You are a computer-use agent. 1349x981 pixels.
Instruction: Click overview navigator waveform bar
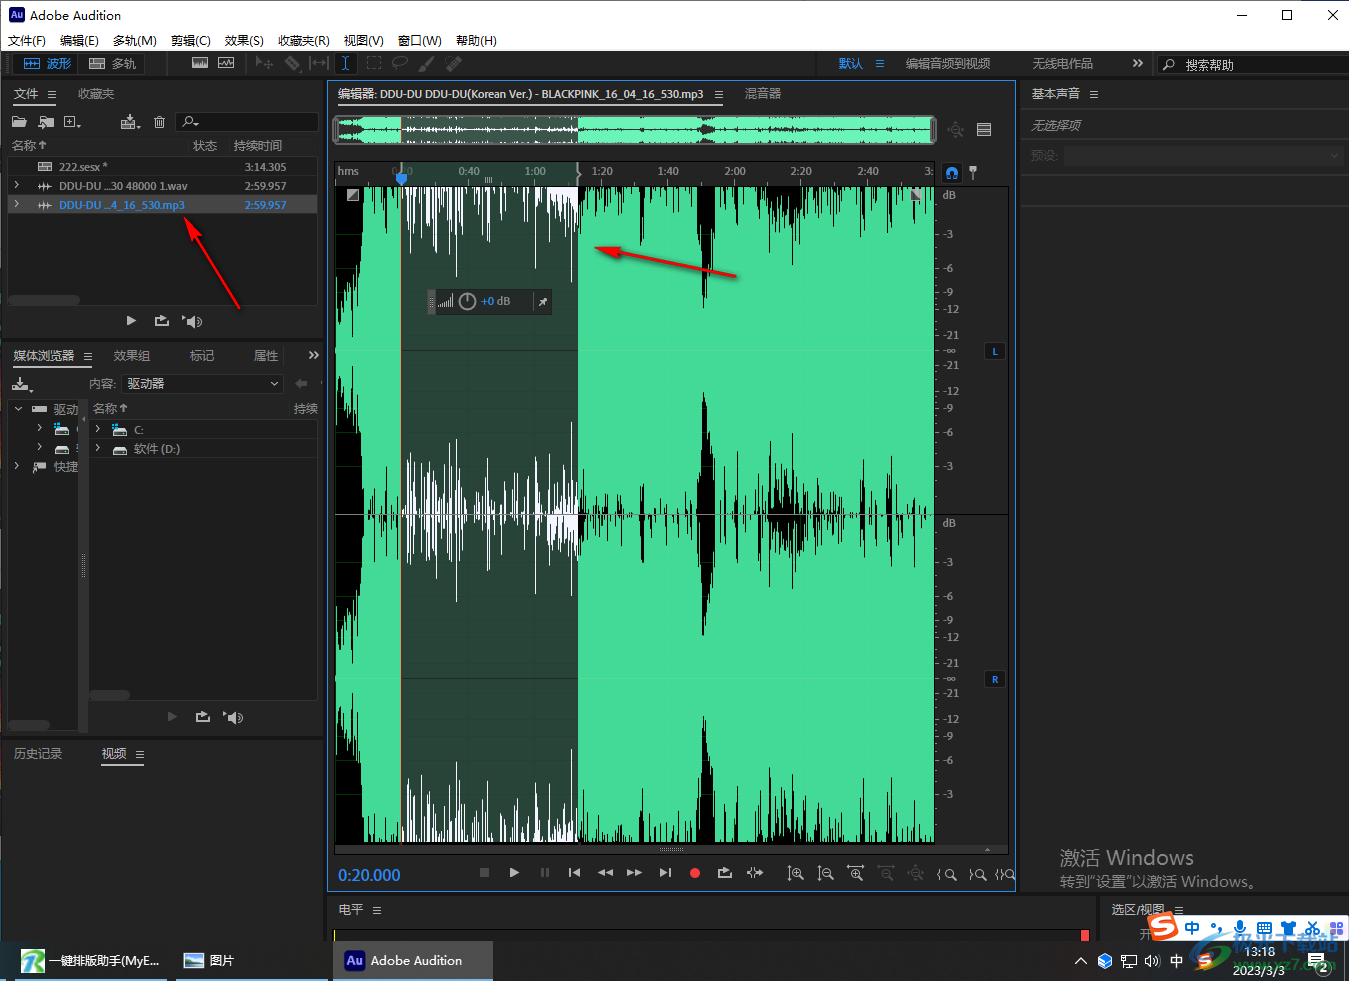click(x=635, y=129)
